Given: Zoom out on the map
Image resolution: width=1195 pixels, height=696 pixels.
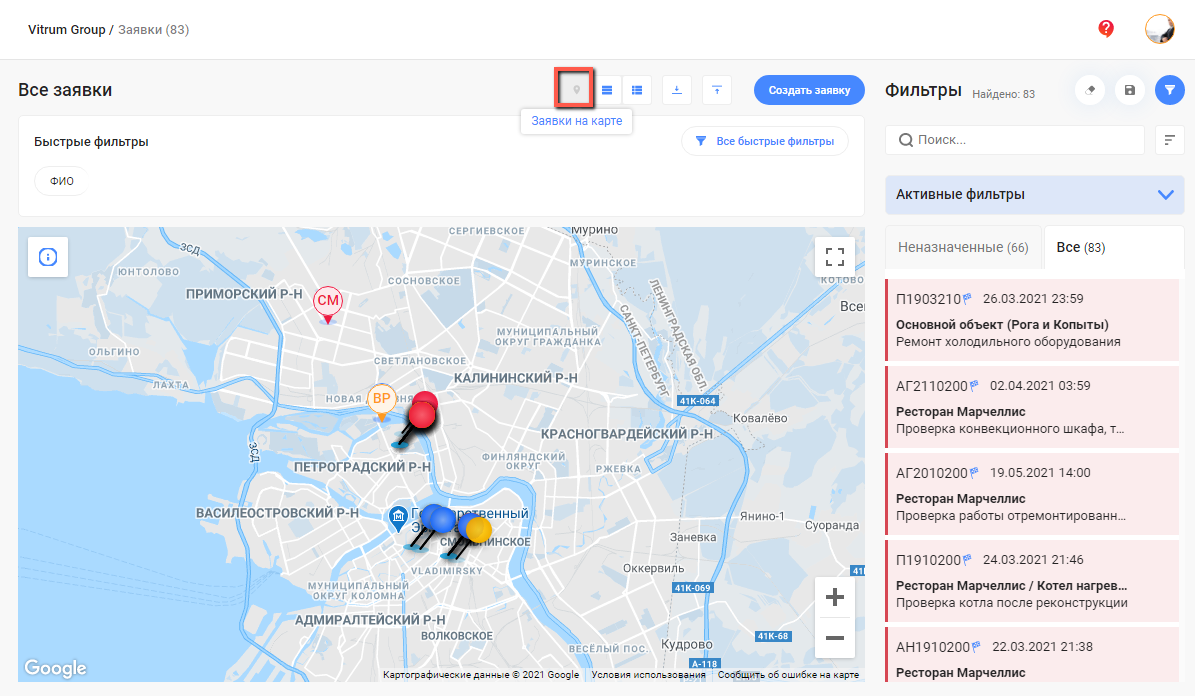Looking at the screenshot, I should pyautogui.click(x=835, y=638).
